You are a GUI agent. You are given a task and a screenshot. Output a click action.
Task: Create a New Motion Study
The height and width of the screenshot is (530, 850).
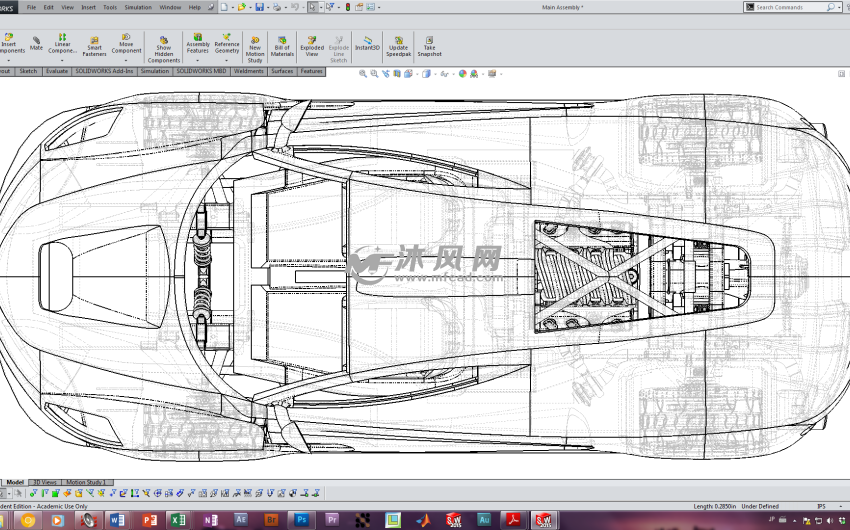click(x=255, y=42)
